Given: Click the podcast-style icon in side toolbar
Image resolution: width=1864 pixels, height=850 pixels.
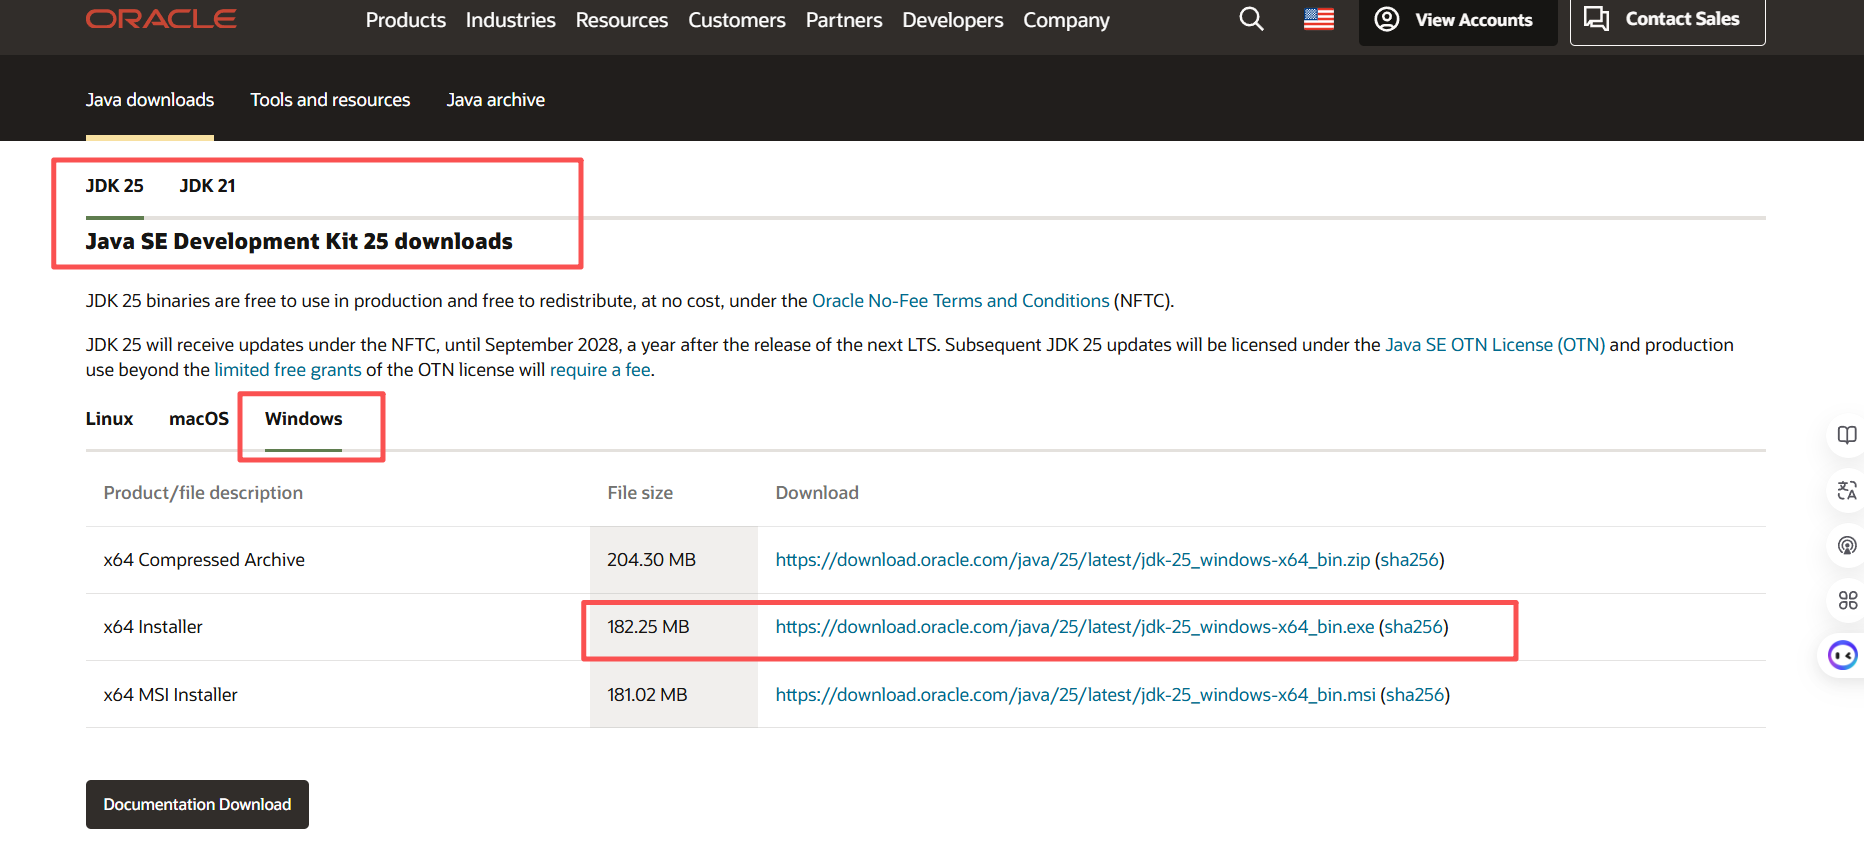Looking at the screenshot, I should [1847, 545].
